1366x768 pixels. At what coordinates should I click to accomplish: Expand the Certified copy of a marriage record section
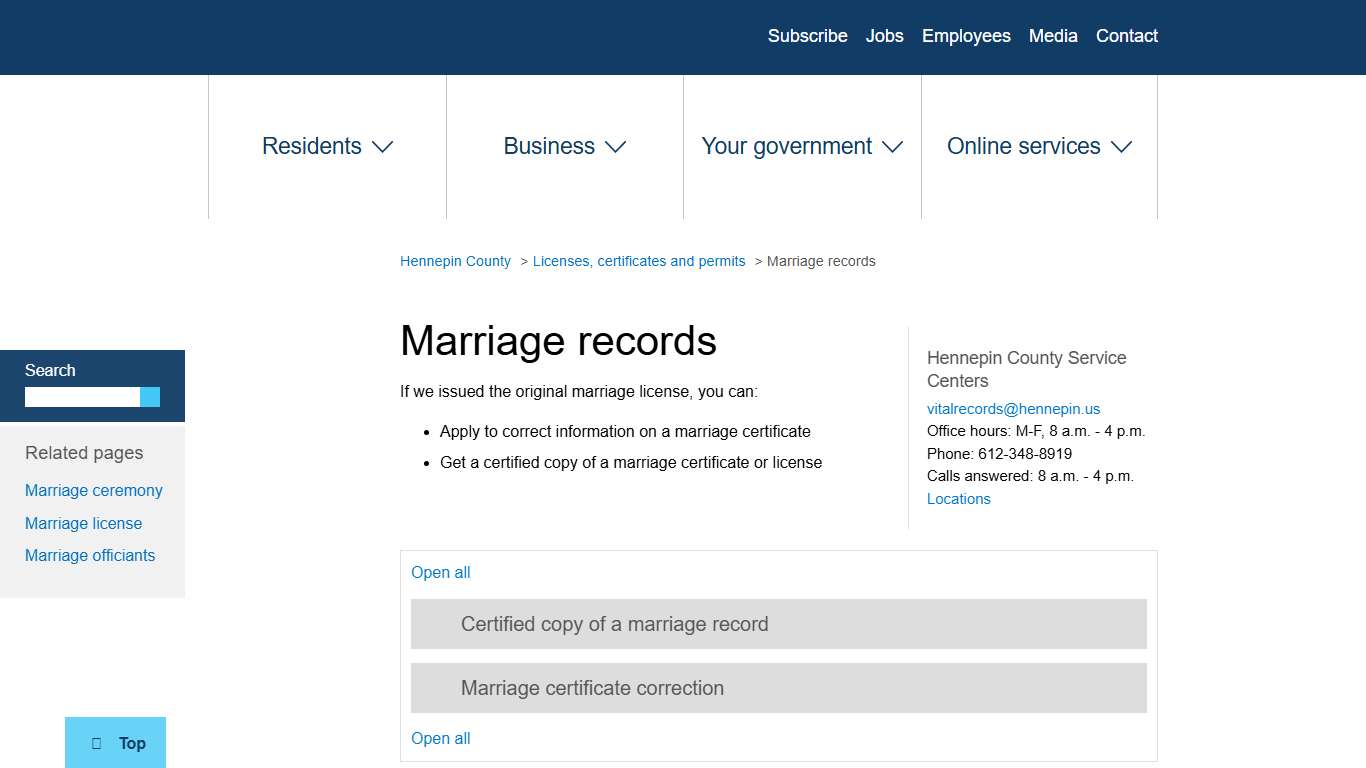(614, 623)
